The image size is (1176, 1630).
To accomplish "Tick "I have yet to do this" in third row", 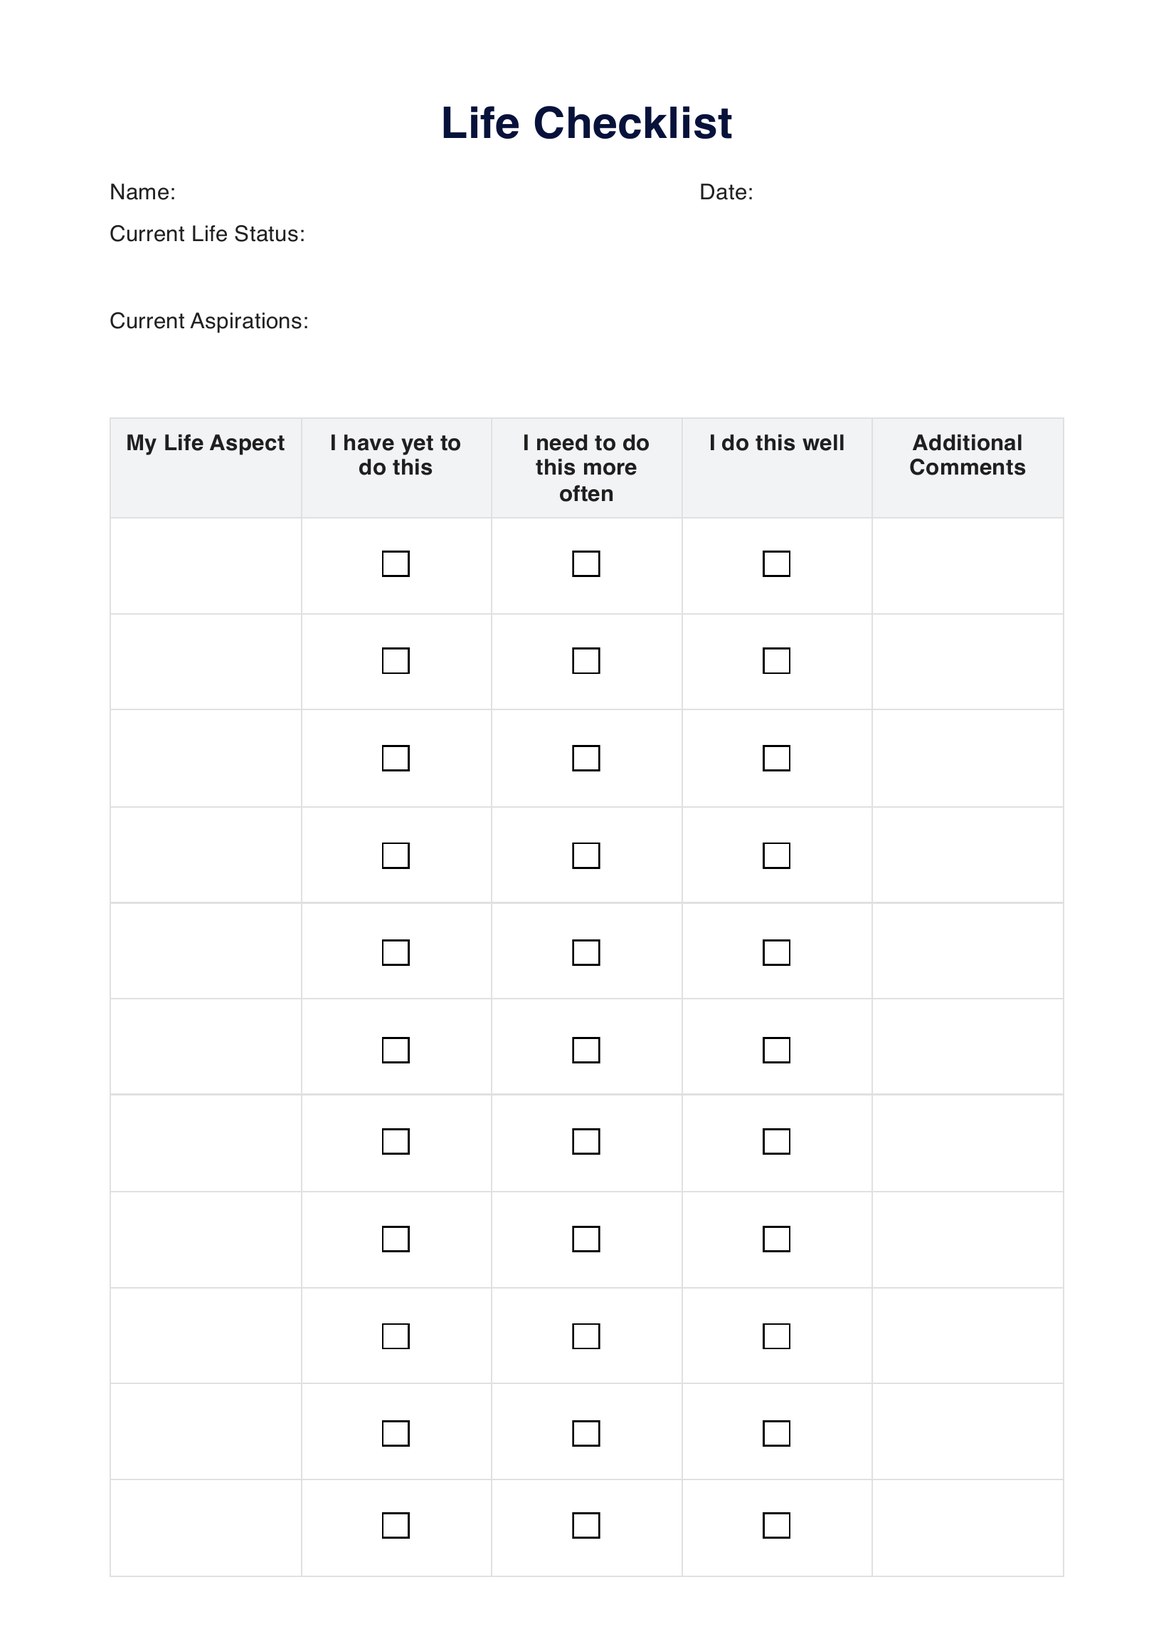I will (x=396, y=758).
